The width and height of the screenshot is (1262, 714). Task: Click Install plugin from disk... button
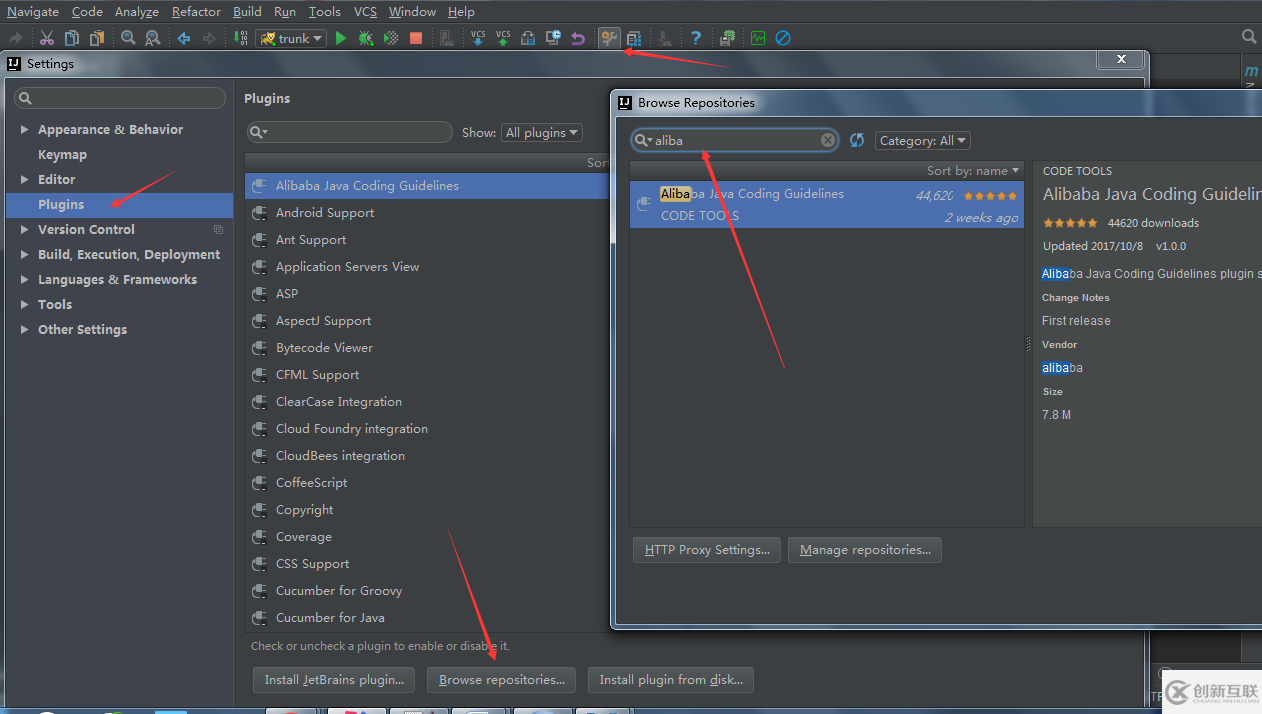click(671, 680)
